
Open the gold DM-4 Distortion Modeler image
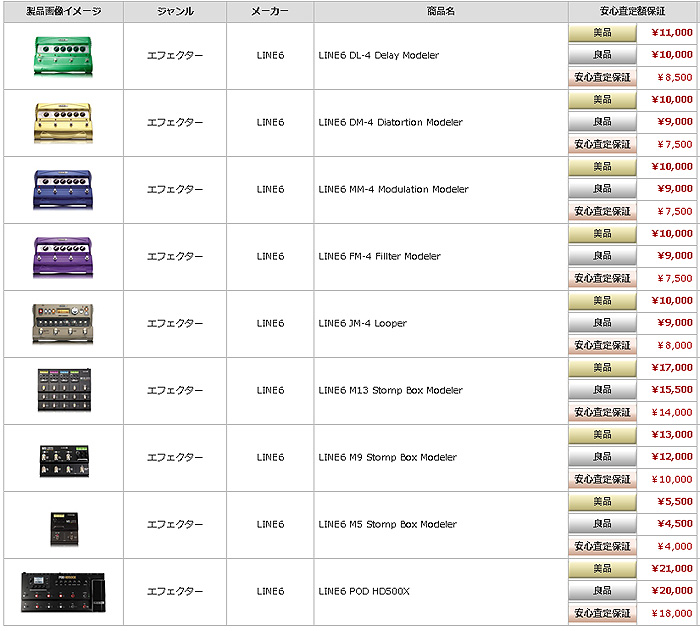(x=63, y=123)
